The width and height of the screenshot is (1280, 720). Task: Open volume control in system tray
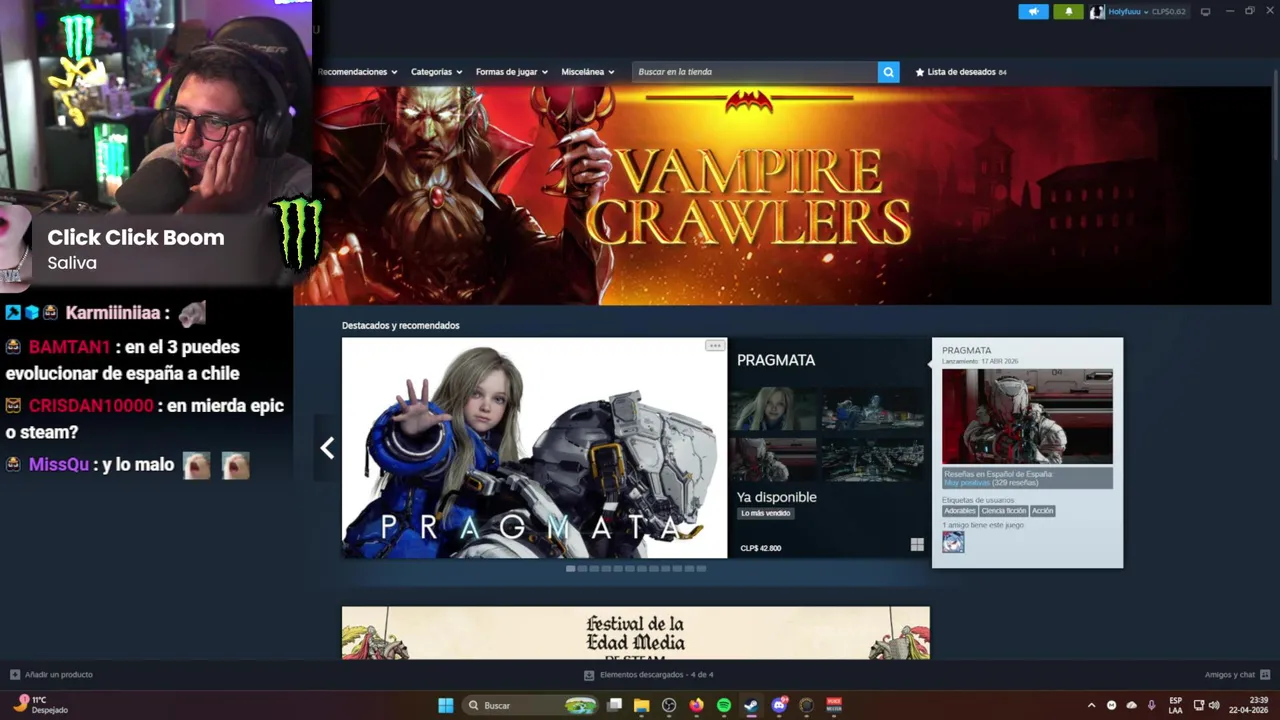point(1214,705)
